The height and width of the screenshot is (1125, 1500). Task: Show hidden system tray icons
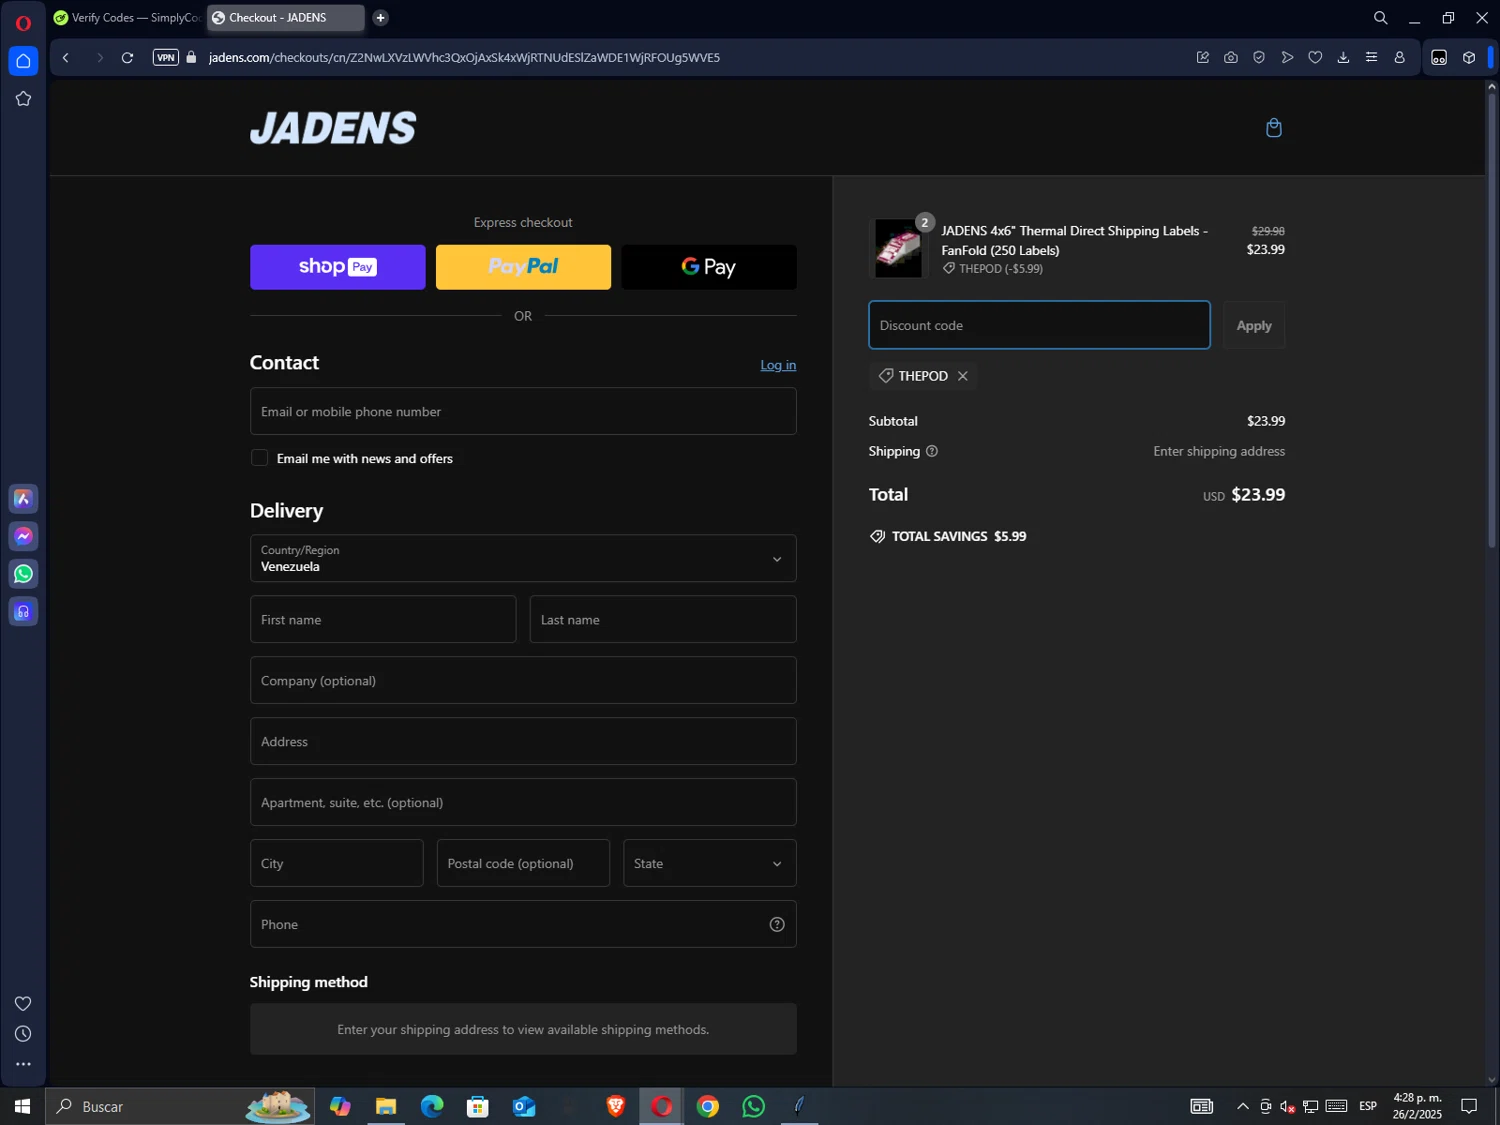1242,1106
